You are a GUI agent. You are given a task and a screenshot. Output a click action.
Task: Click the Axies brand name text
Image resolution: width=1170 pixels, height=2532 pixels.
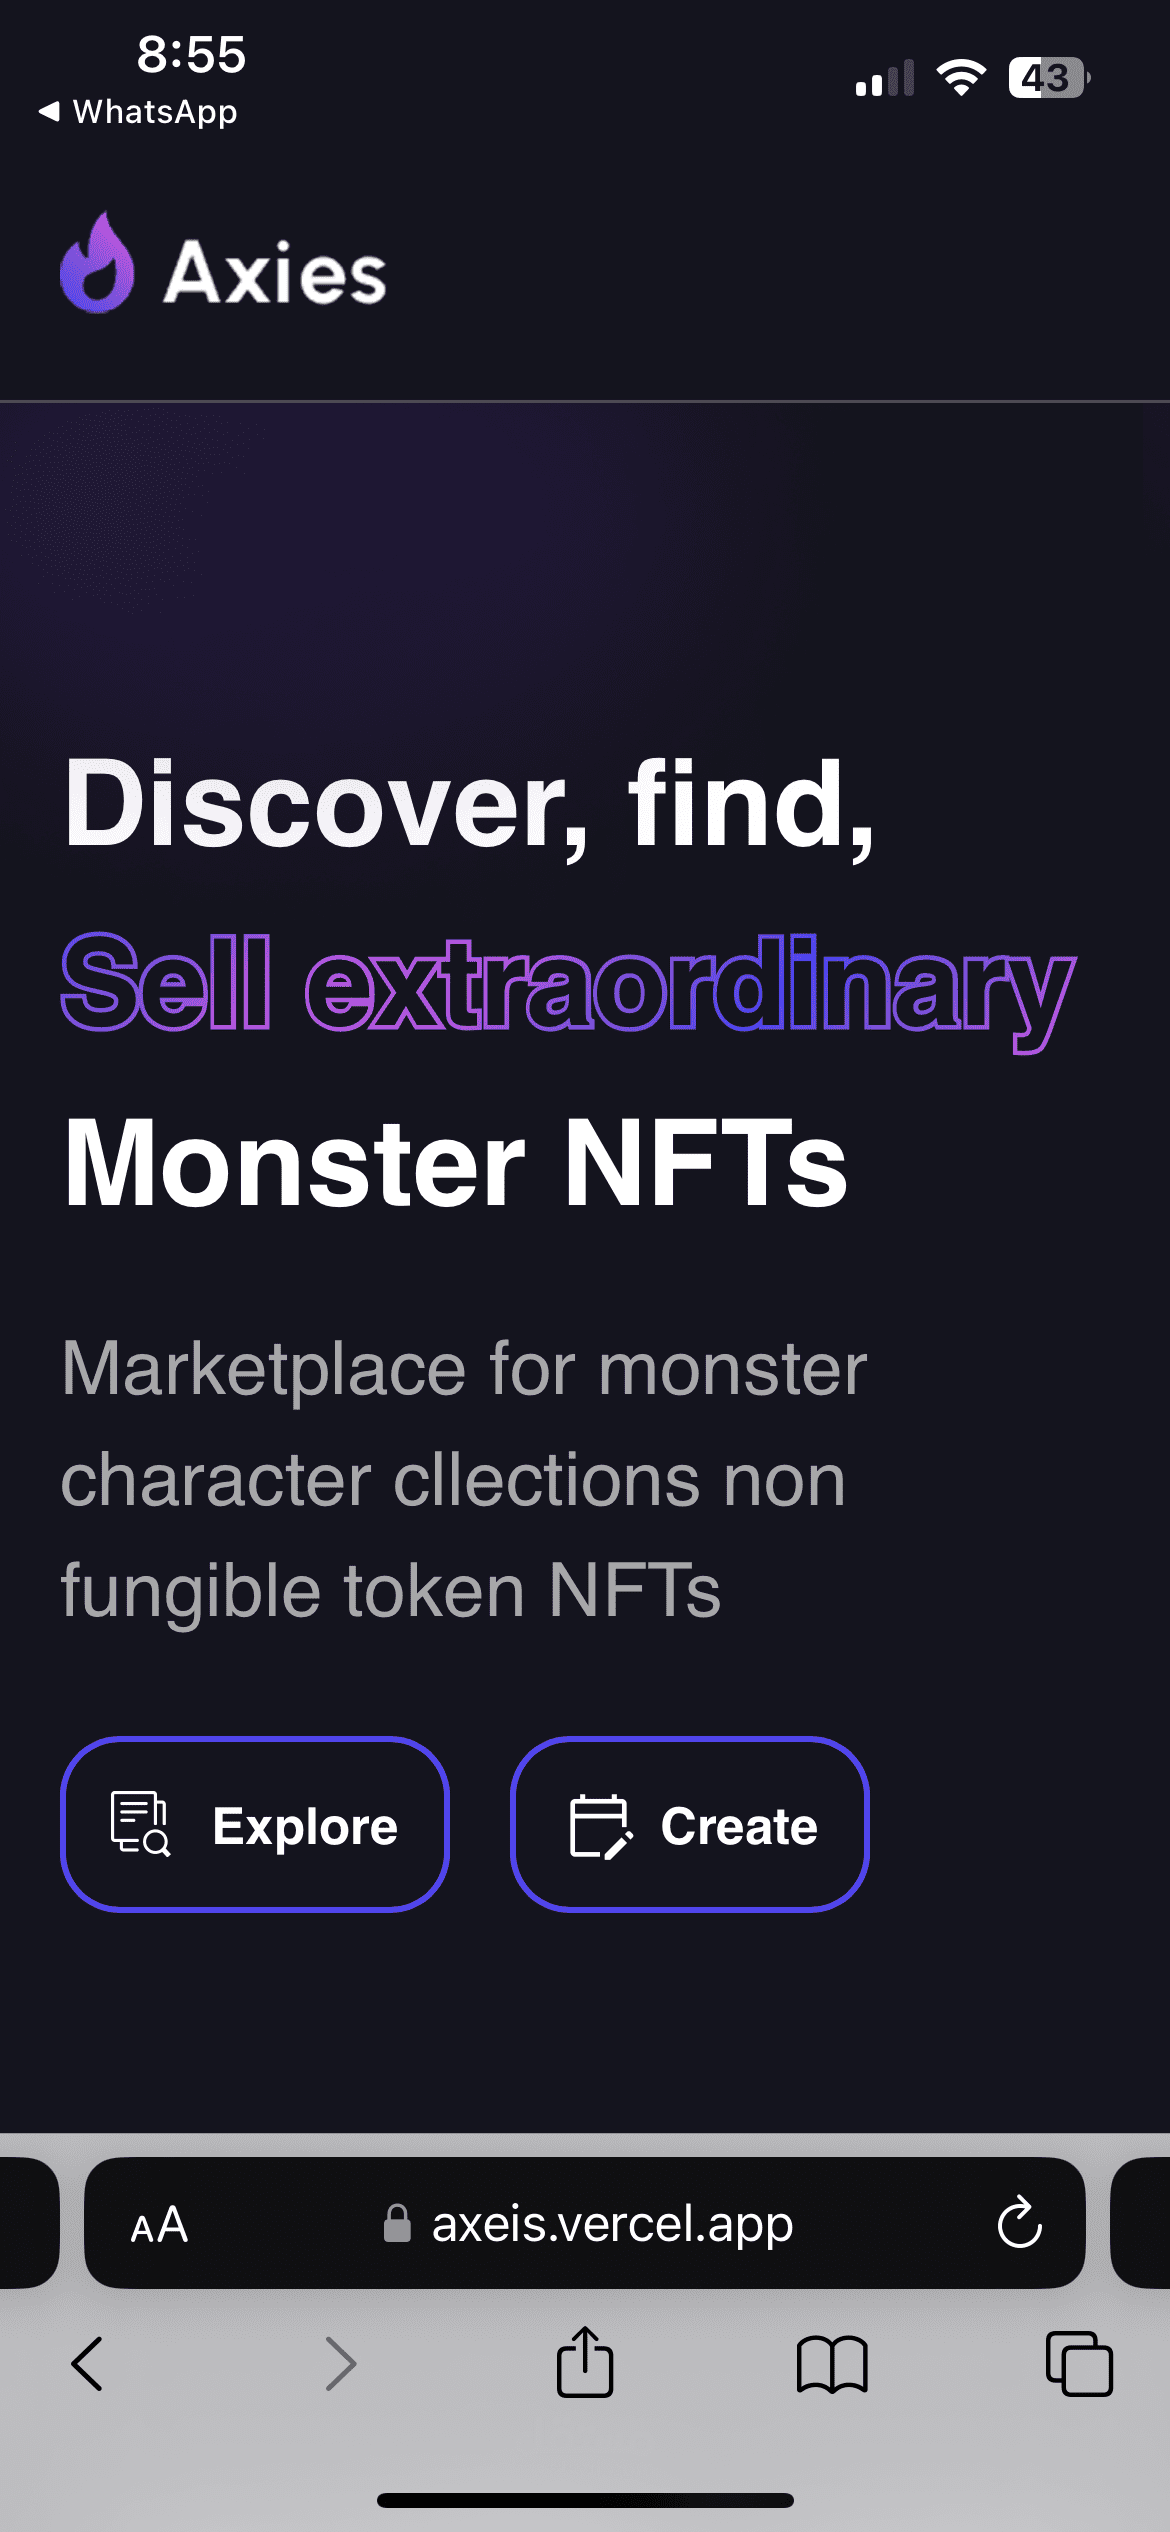275,272
